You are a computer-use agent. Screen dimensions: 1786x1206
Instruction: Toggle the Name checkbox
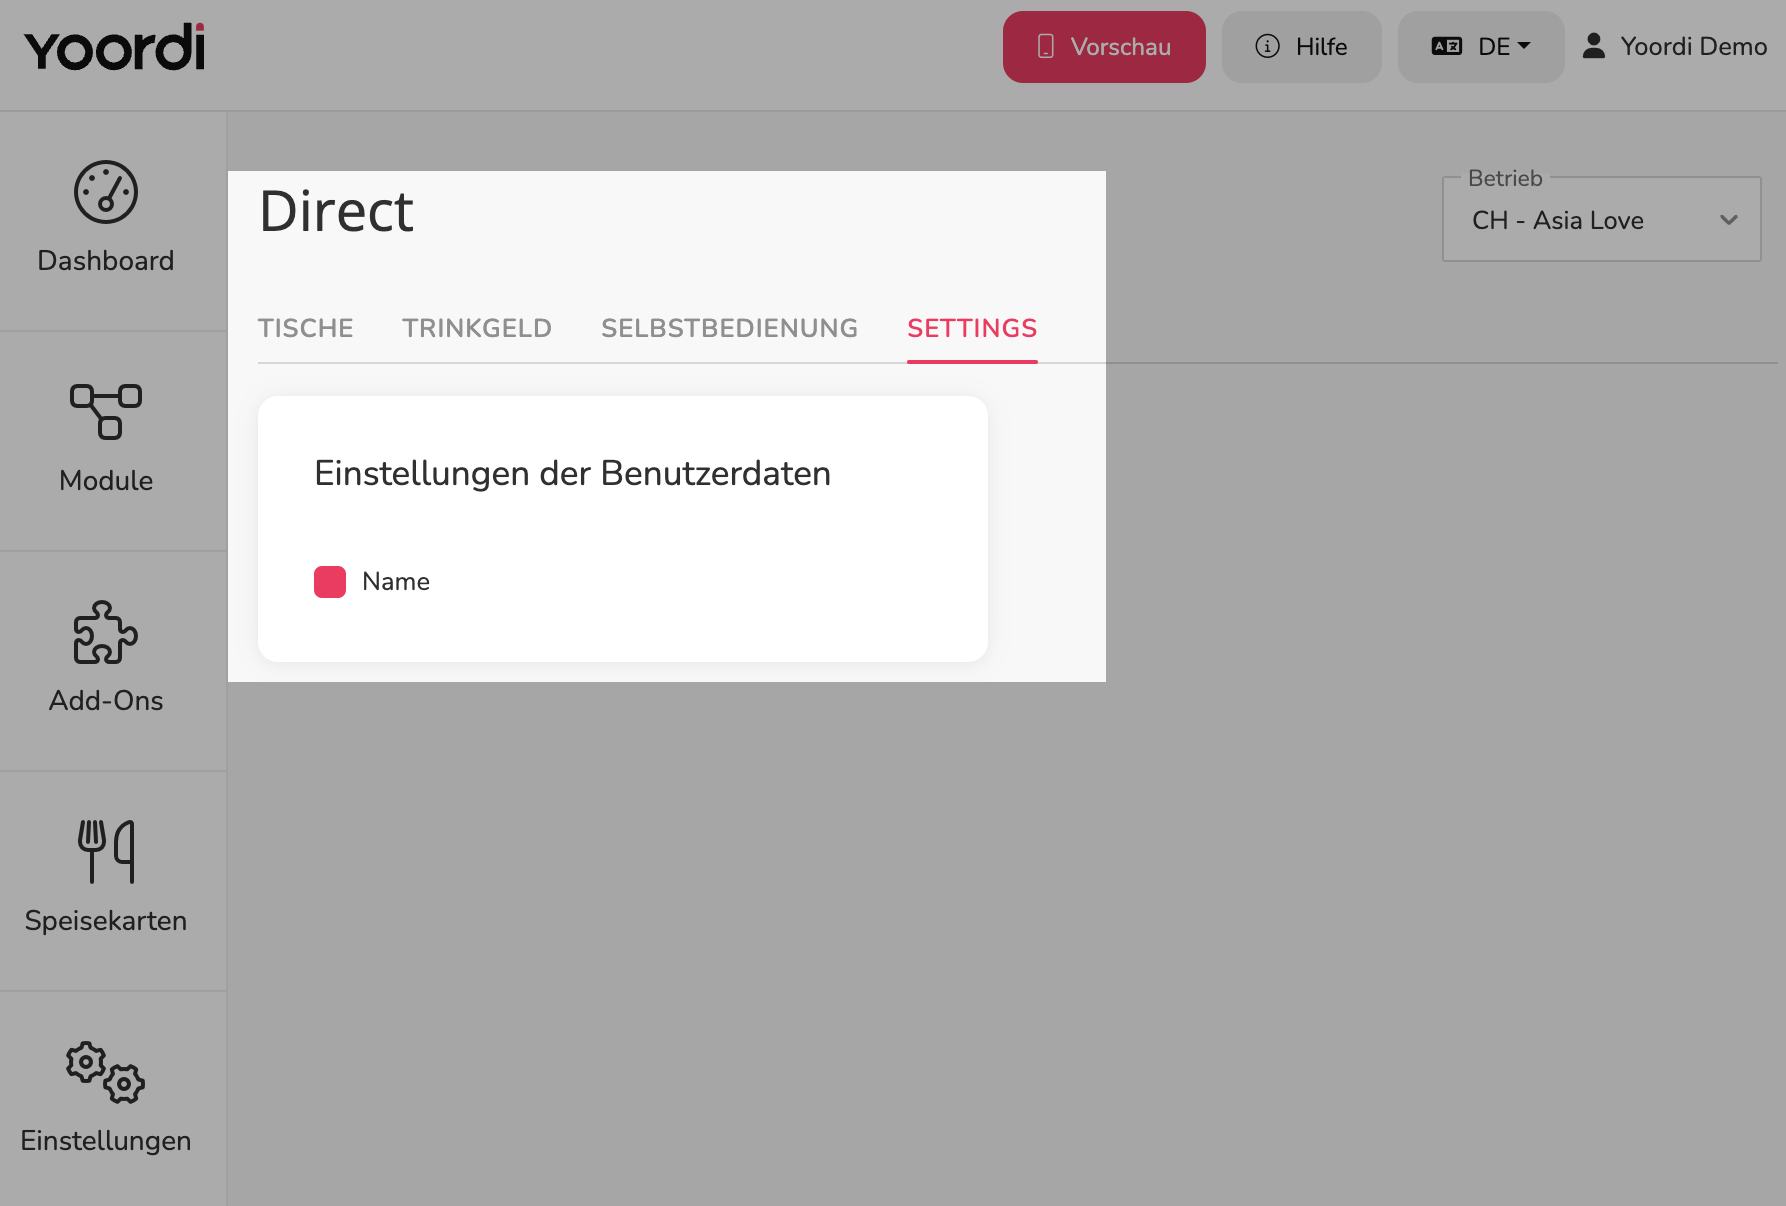point(330,582)
